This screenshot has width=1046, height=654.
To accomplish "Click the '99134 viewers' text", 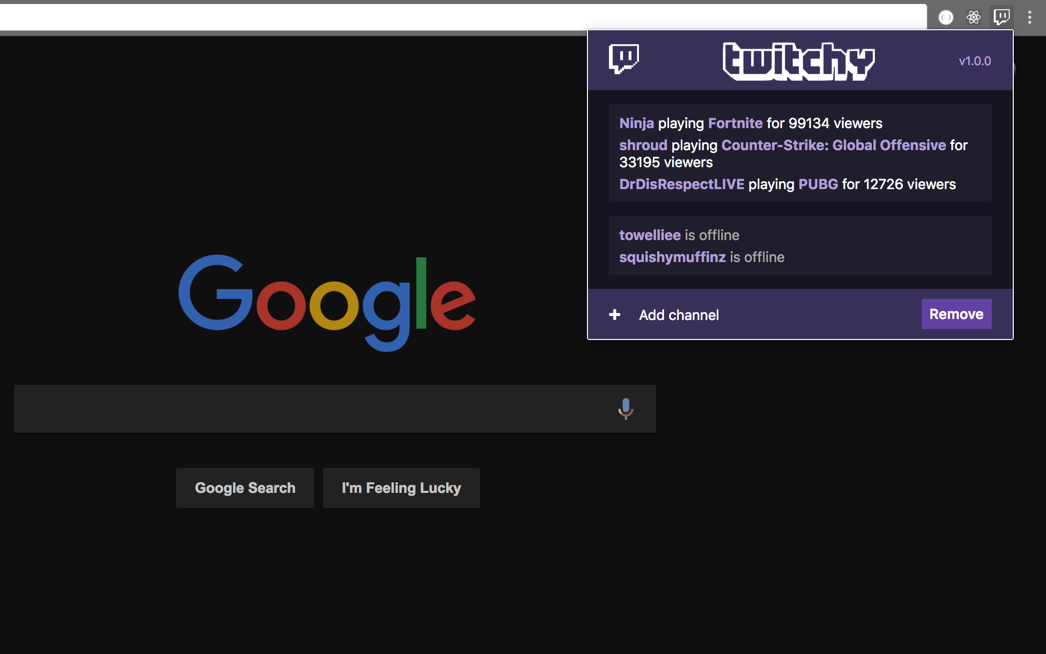I will pos(835,123).
